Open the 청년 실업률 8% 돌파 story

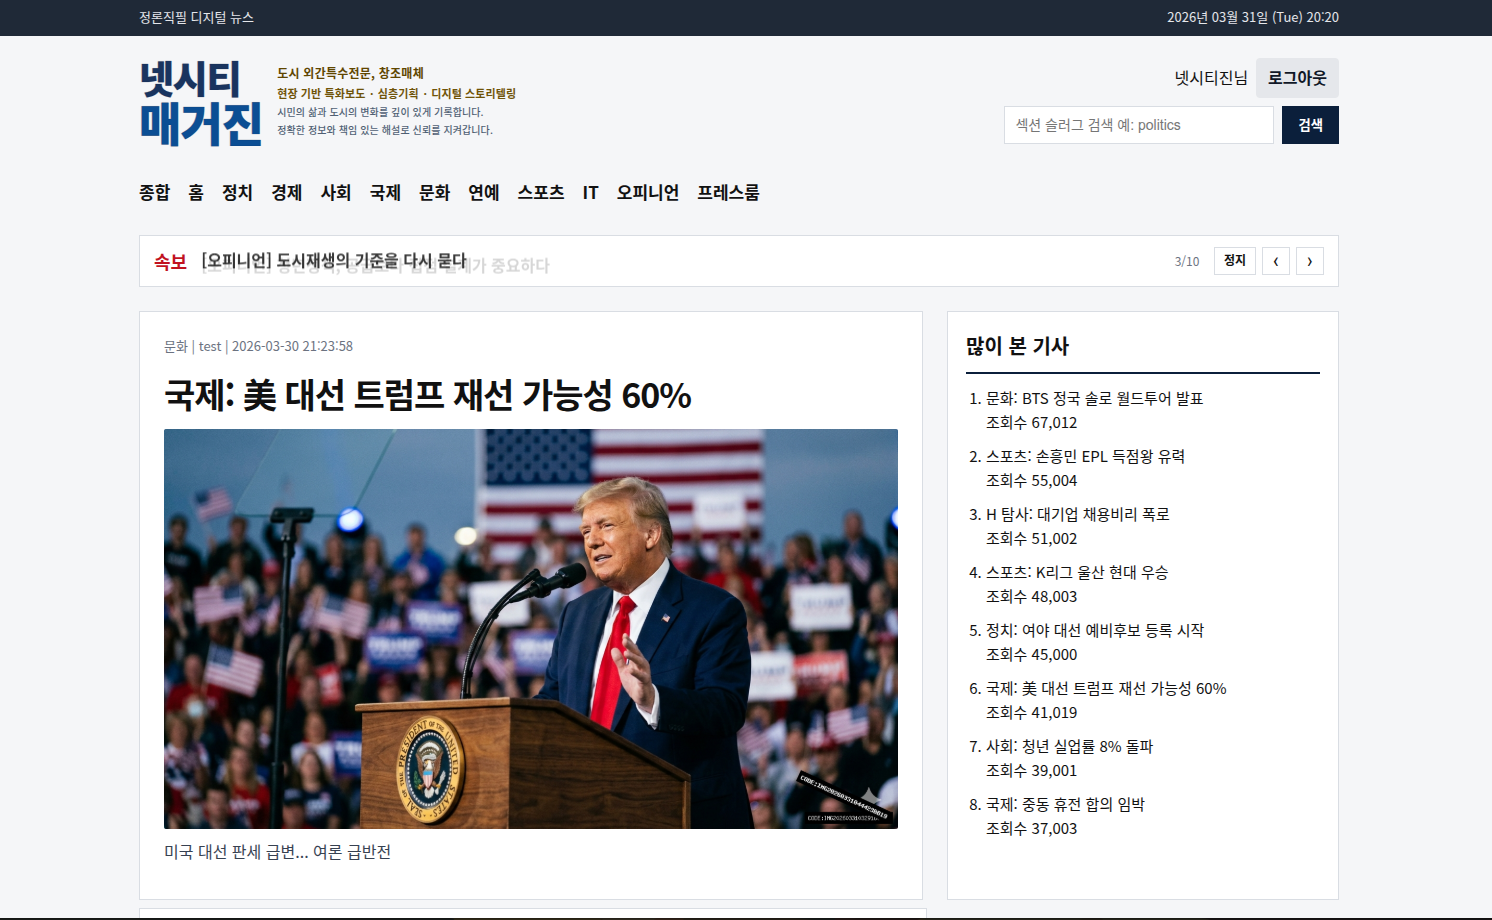1069,746
